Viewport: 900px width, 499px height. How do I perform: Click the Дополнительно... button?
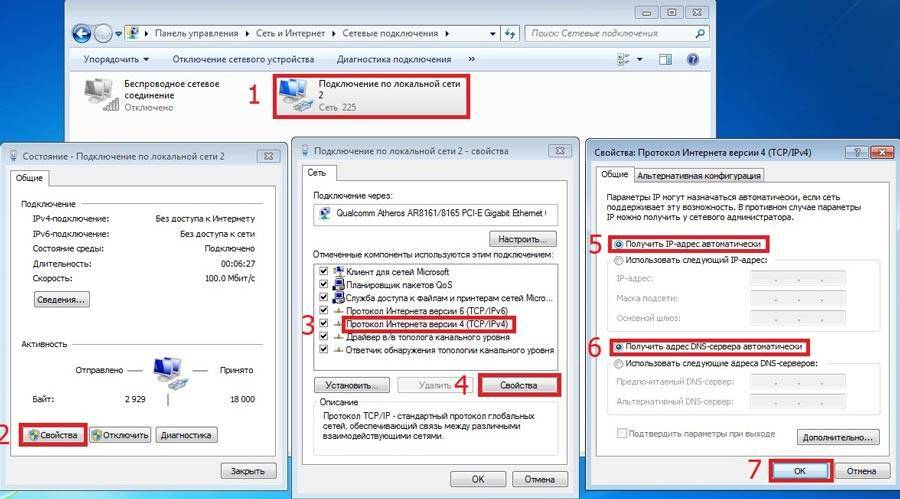click(x=838, y=437)
